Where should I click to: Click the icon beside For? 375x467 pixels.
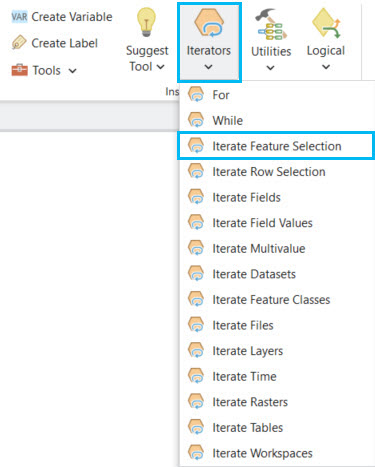point(196,95)
